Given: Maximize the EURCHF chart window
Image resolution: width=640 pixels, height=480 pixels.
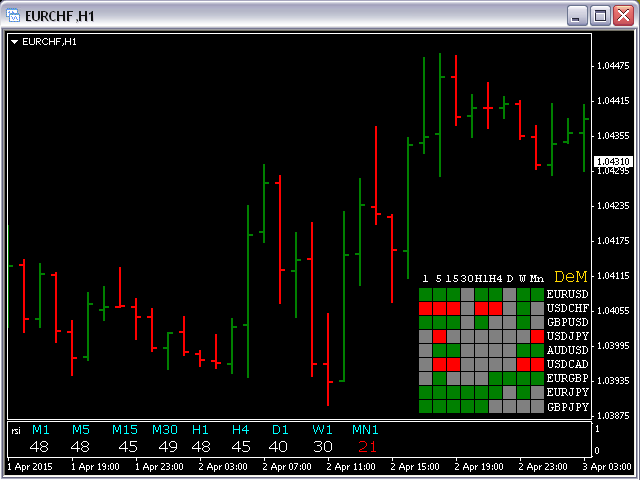Looking at the screenshot, I should [600, 16].
